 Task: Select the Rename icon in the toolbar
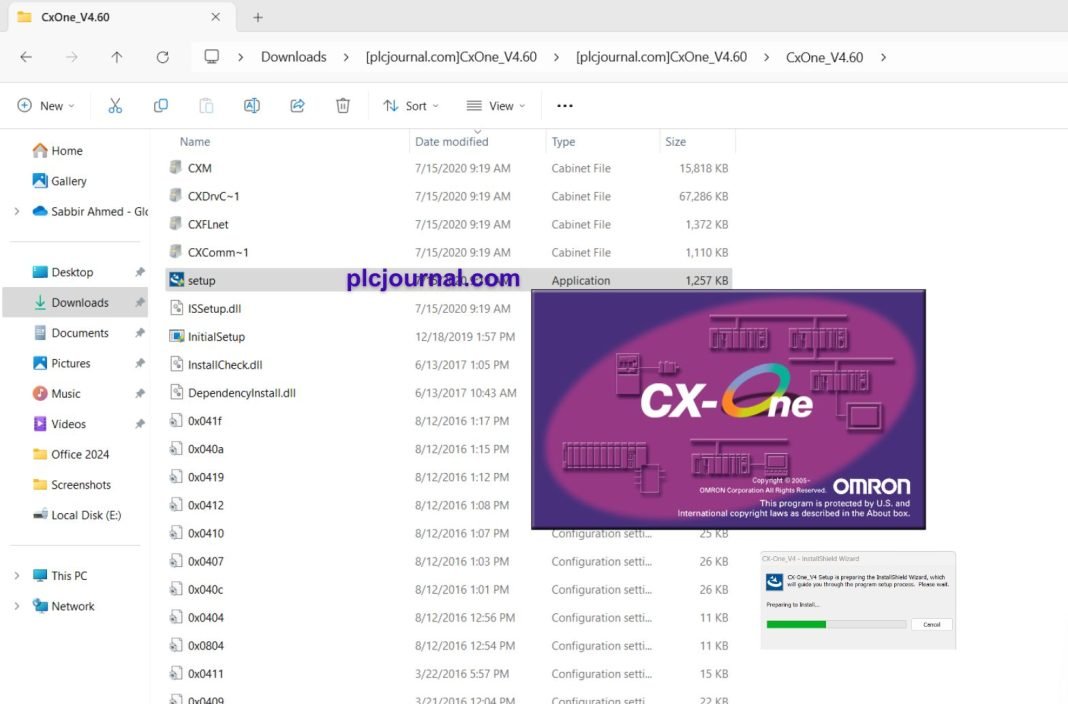pyautogui.click(x=251, y=105)
